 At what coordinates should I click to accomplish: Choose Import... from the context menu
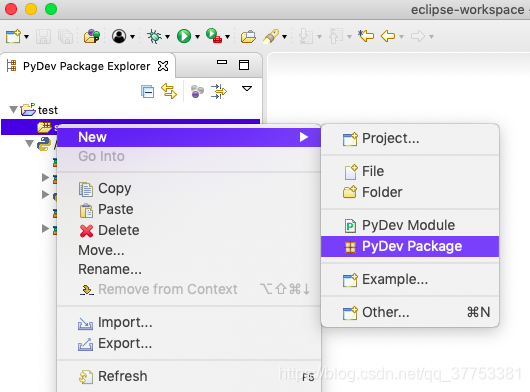189,323
